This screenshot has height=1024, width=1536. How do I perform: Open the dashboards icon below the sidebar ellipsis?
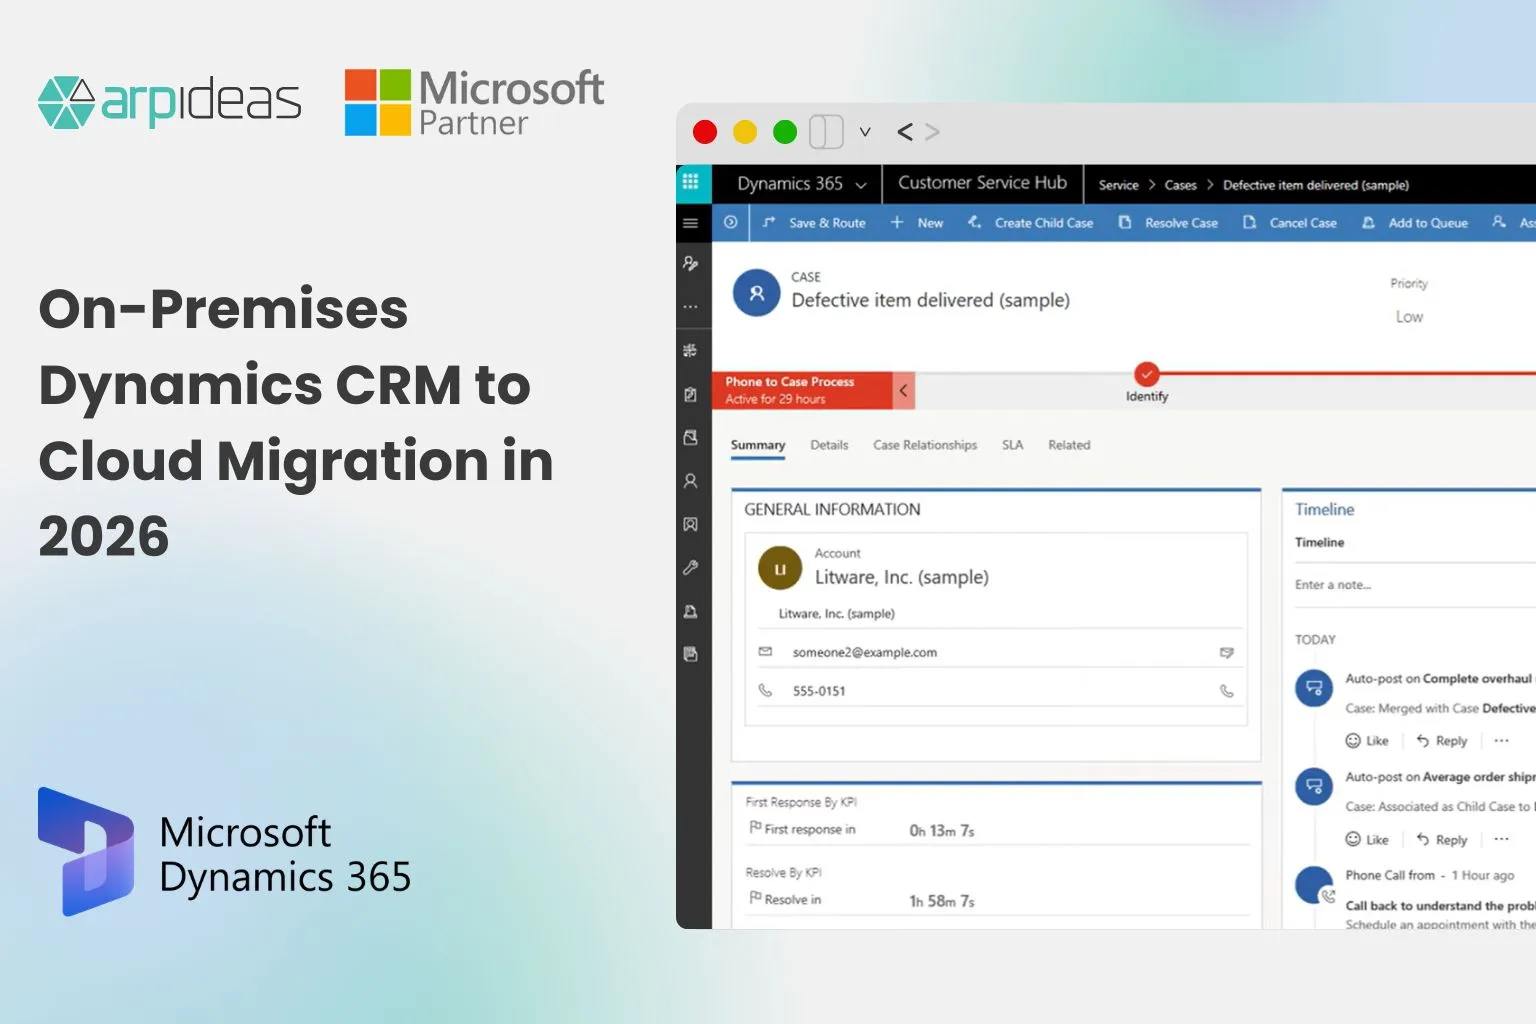pyautogui.click(x=691, y=350)
